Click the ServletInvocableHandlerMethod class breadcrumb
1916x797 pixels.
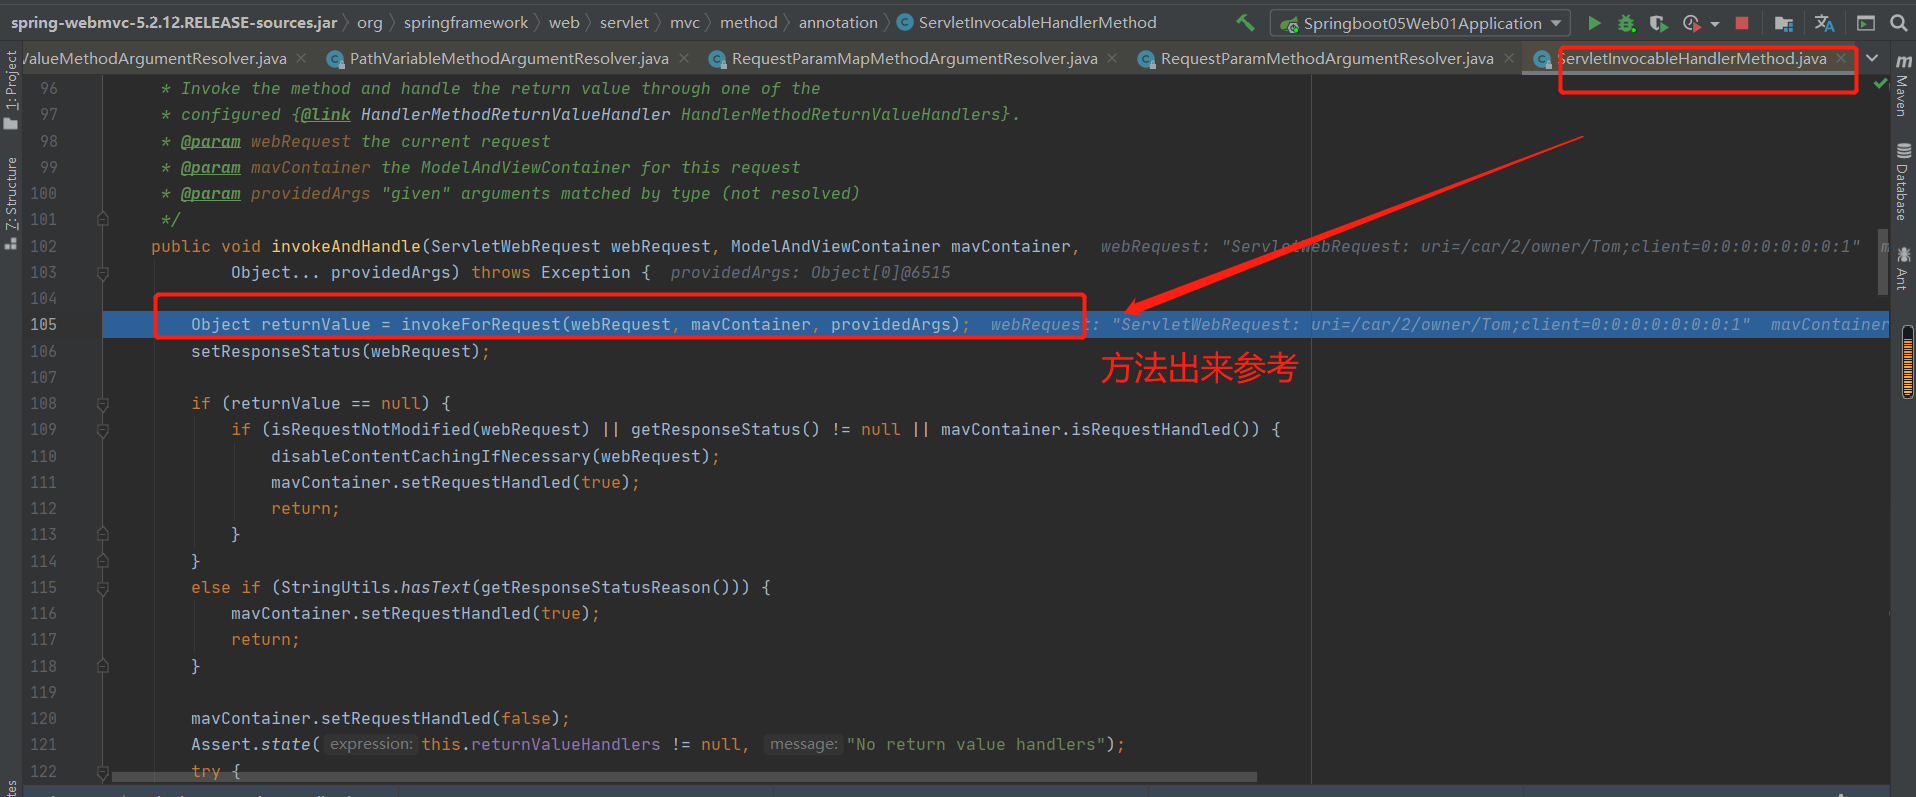pos(1027,22)
